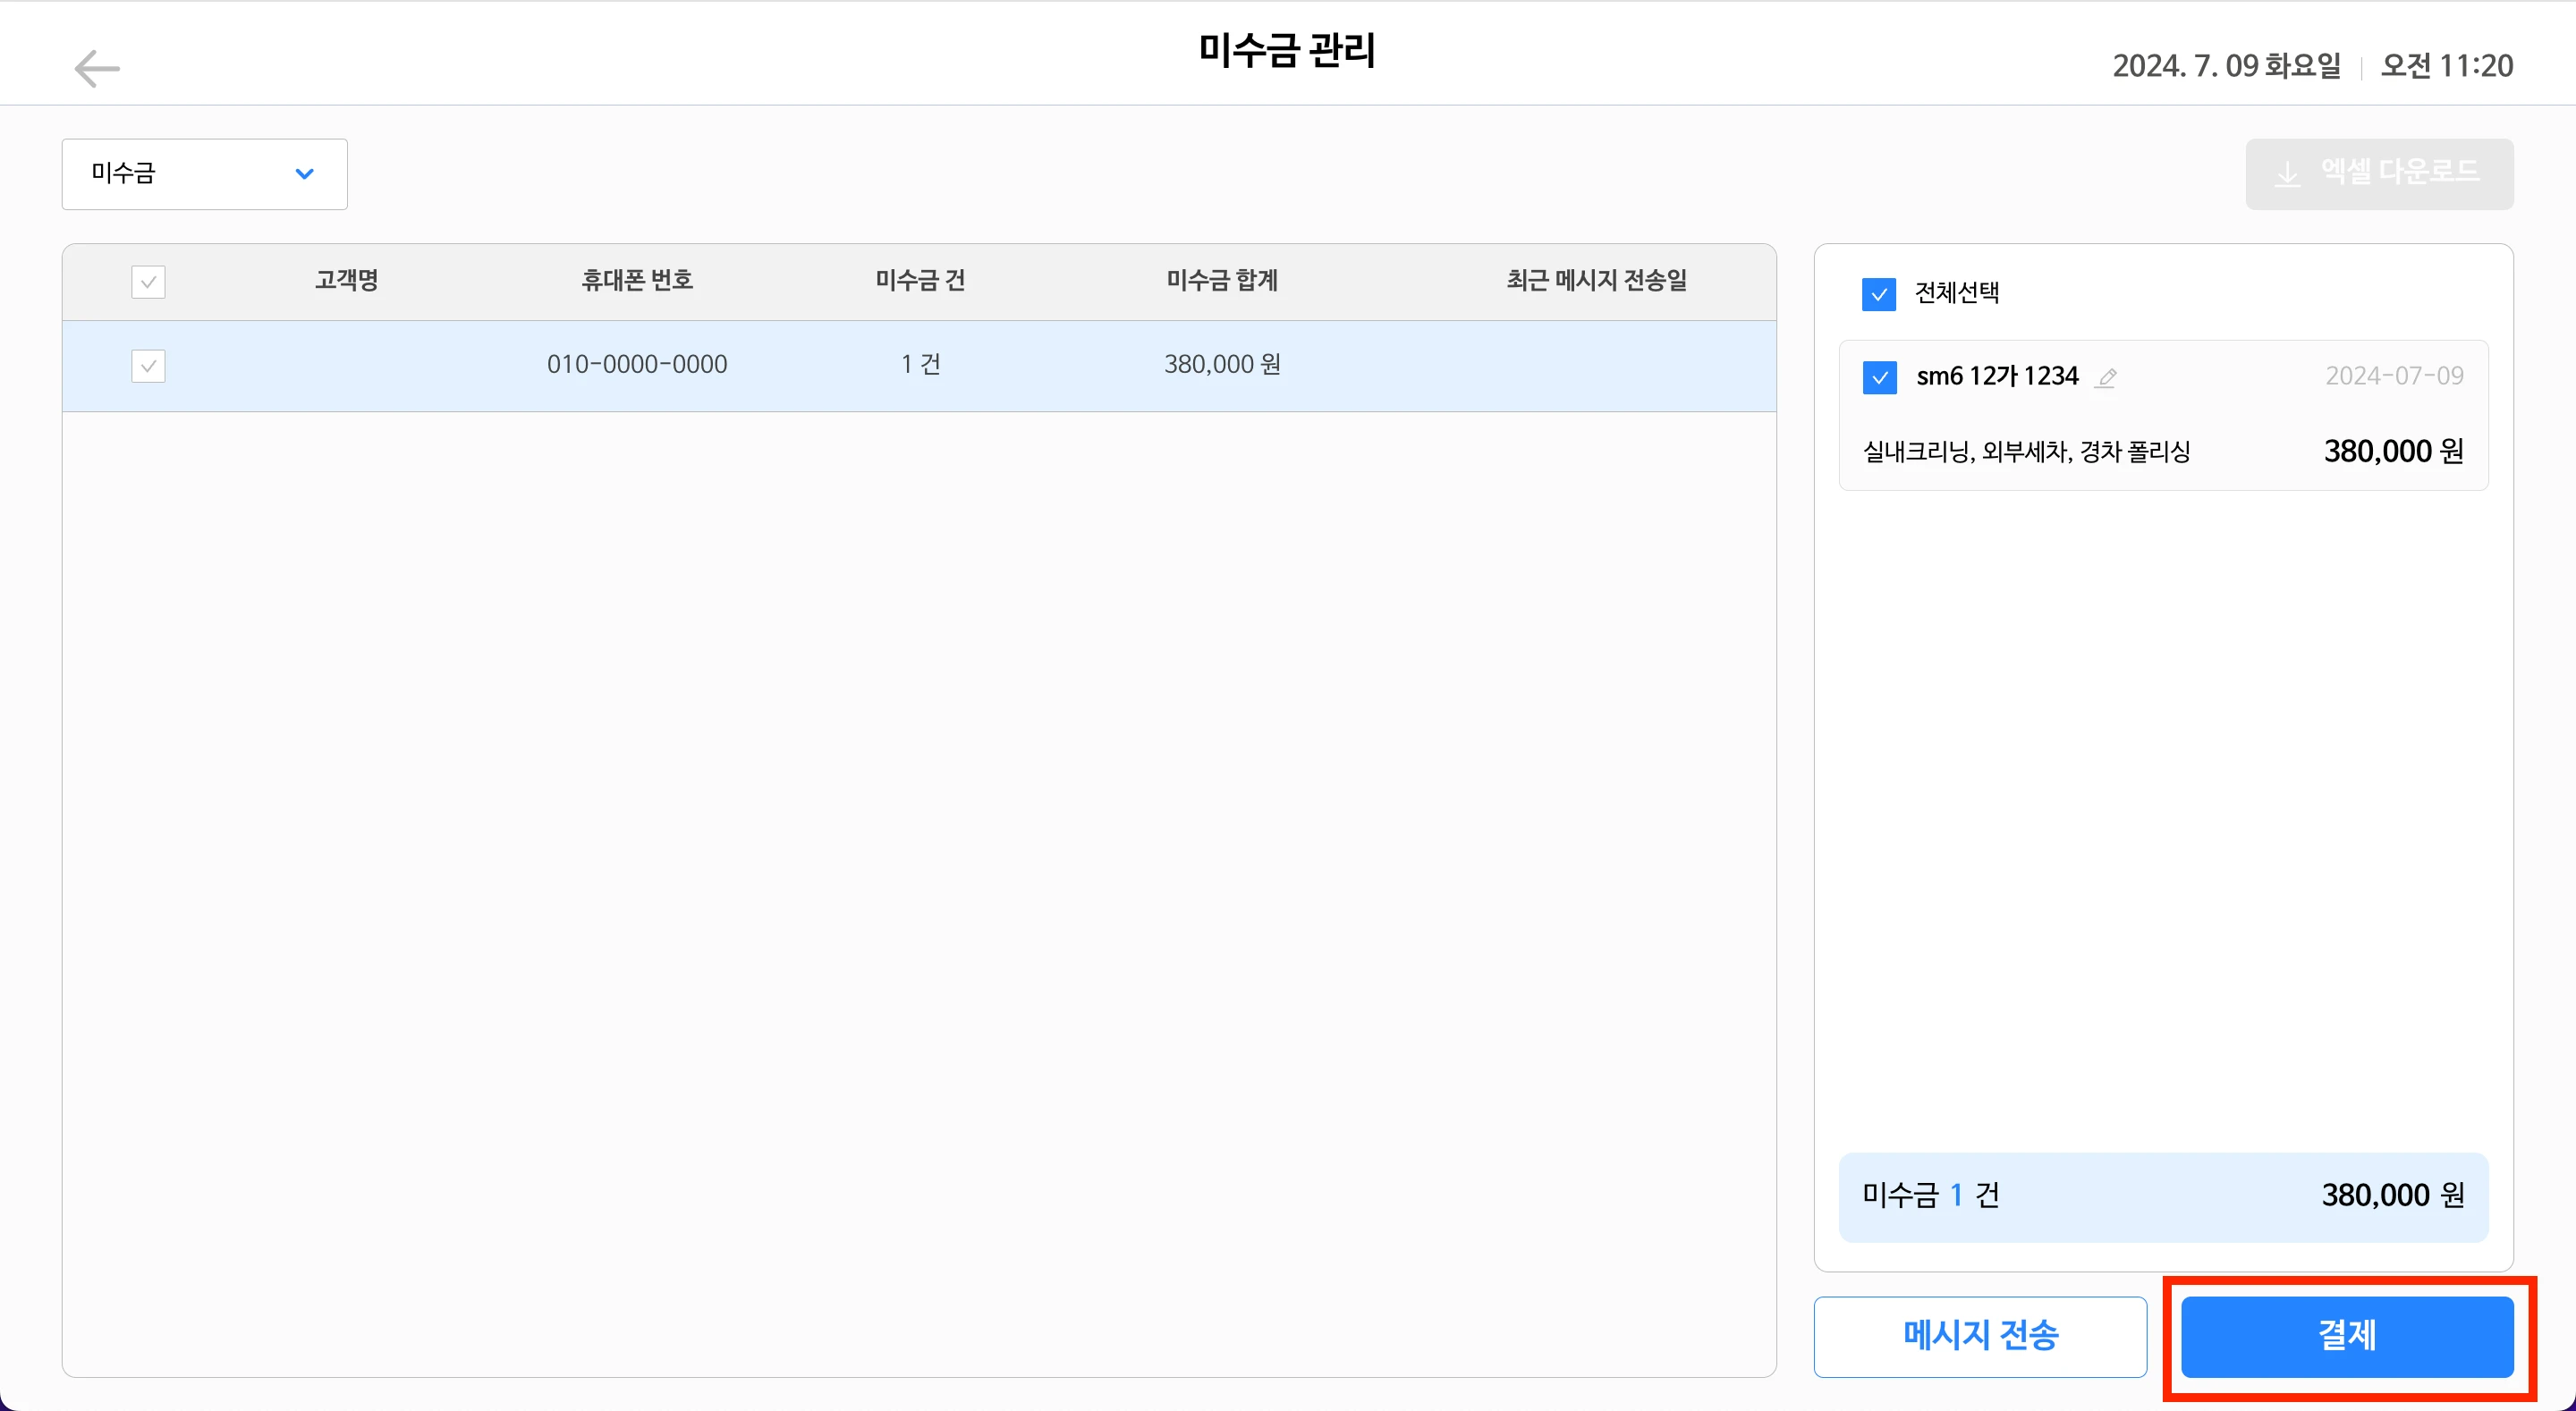Click the sm6 12가 1234 vehicle label
The image size is (2576, 1411).
tap(1997, 376)
